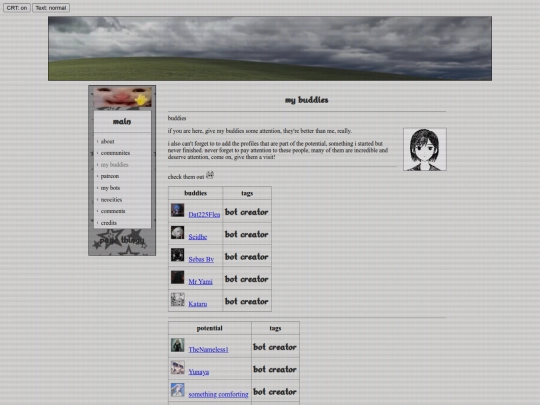Click bot creator tag beside TheNameless1
Image resolution: width=540 pixels, height=405 pixels.
click(275, 347)
